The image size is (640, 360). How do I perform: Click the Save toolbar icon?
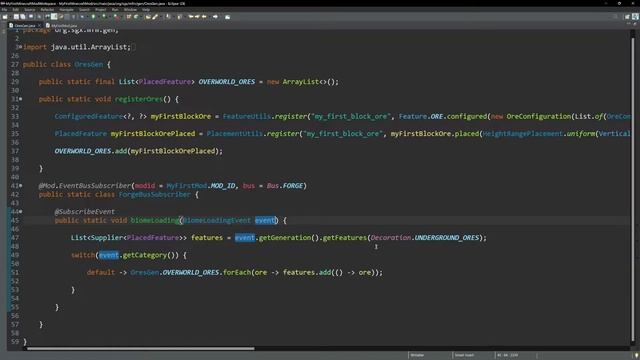[x=16, y=17]
